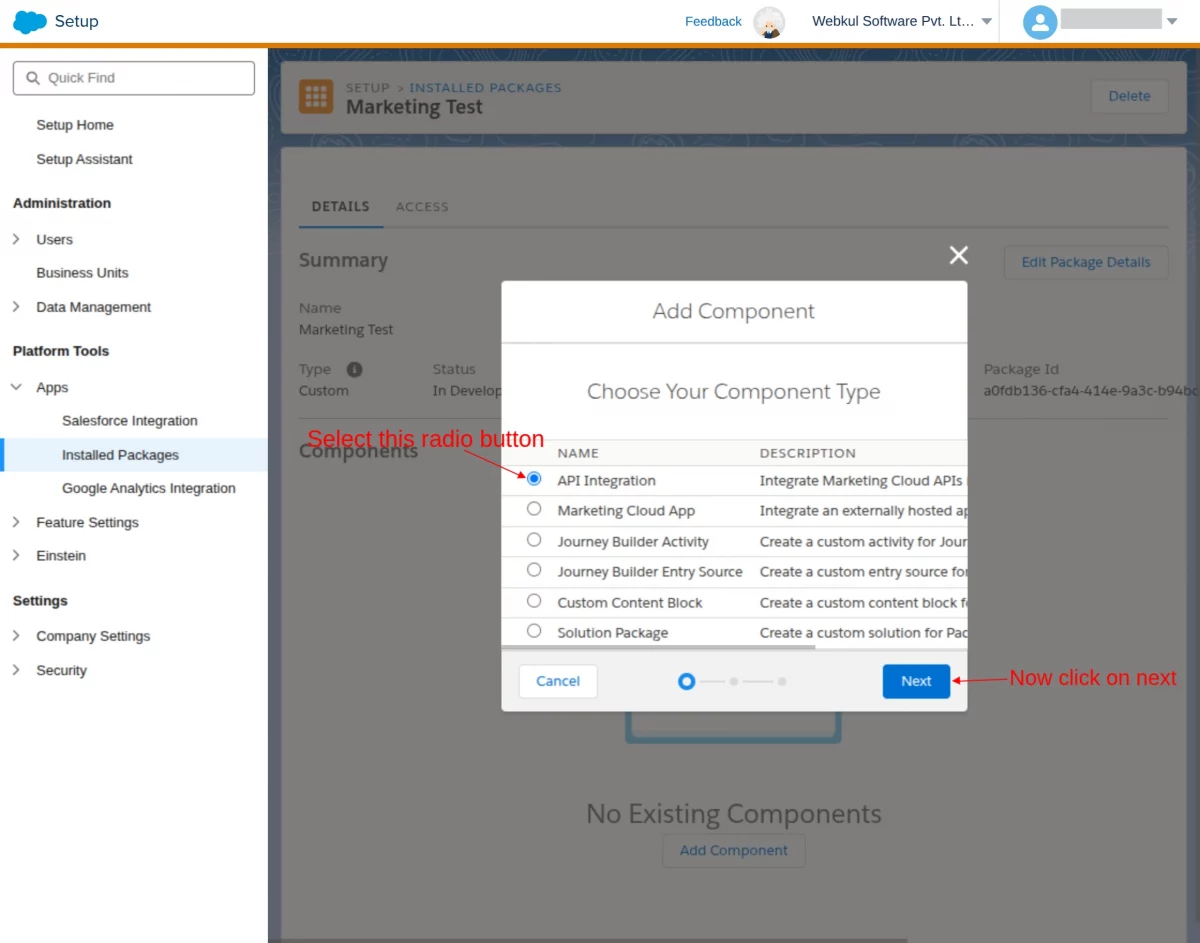Click the user profile avatar icon
Screen dimensions: 1200x943
(1040, 22)
